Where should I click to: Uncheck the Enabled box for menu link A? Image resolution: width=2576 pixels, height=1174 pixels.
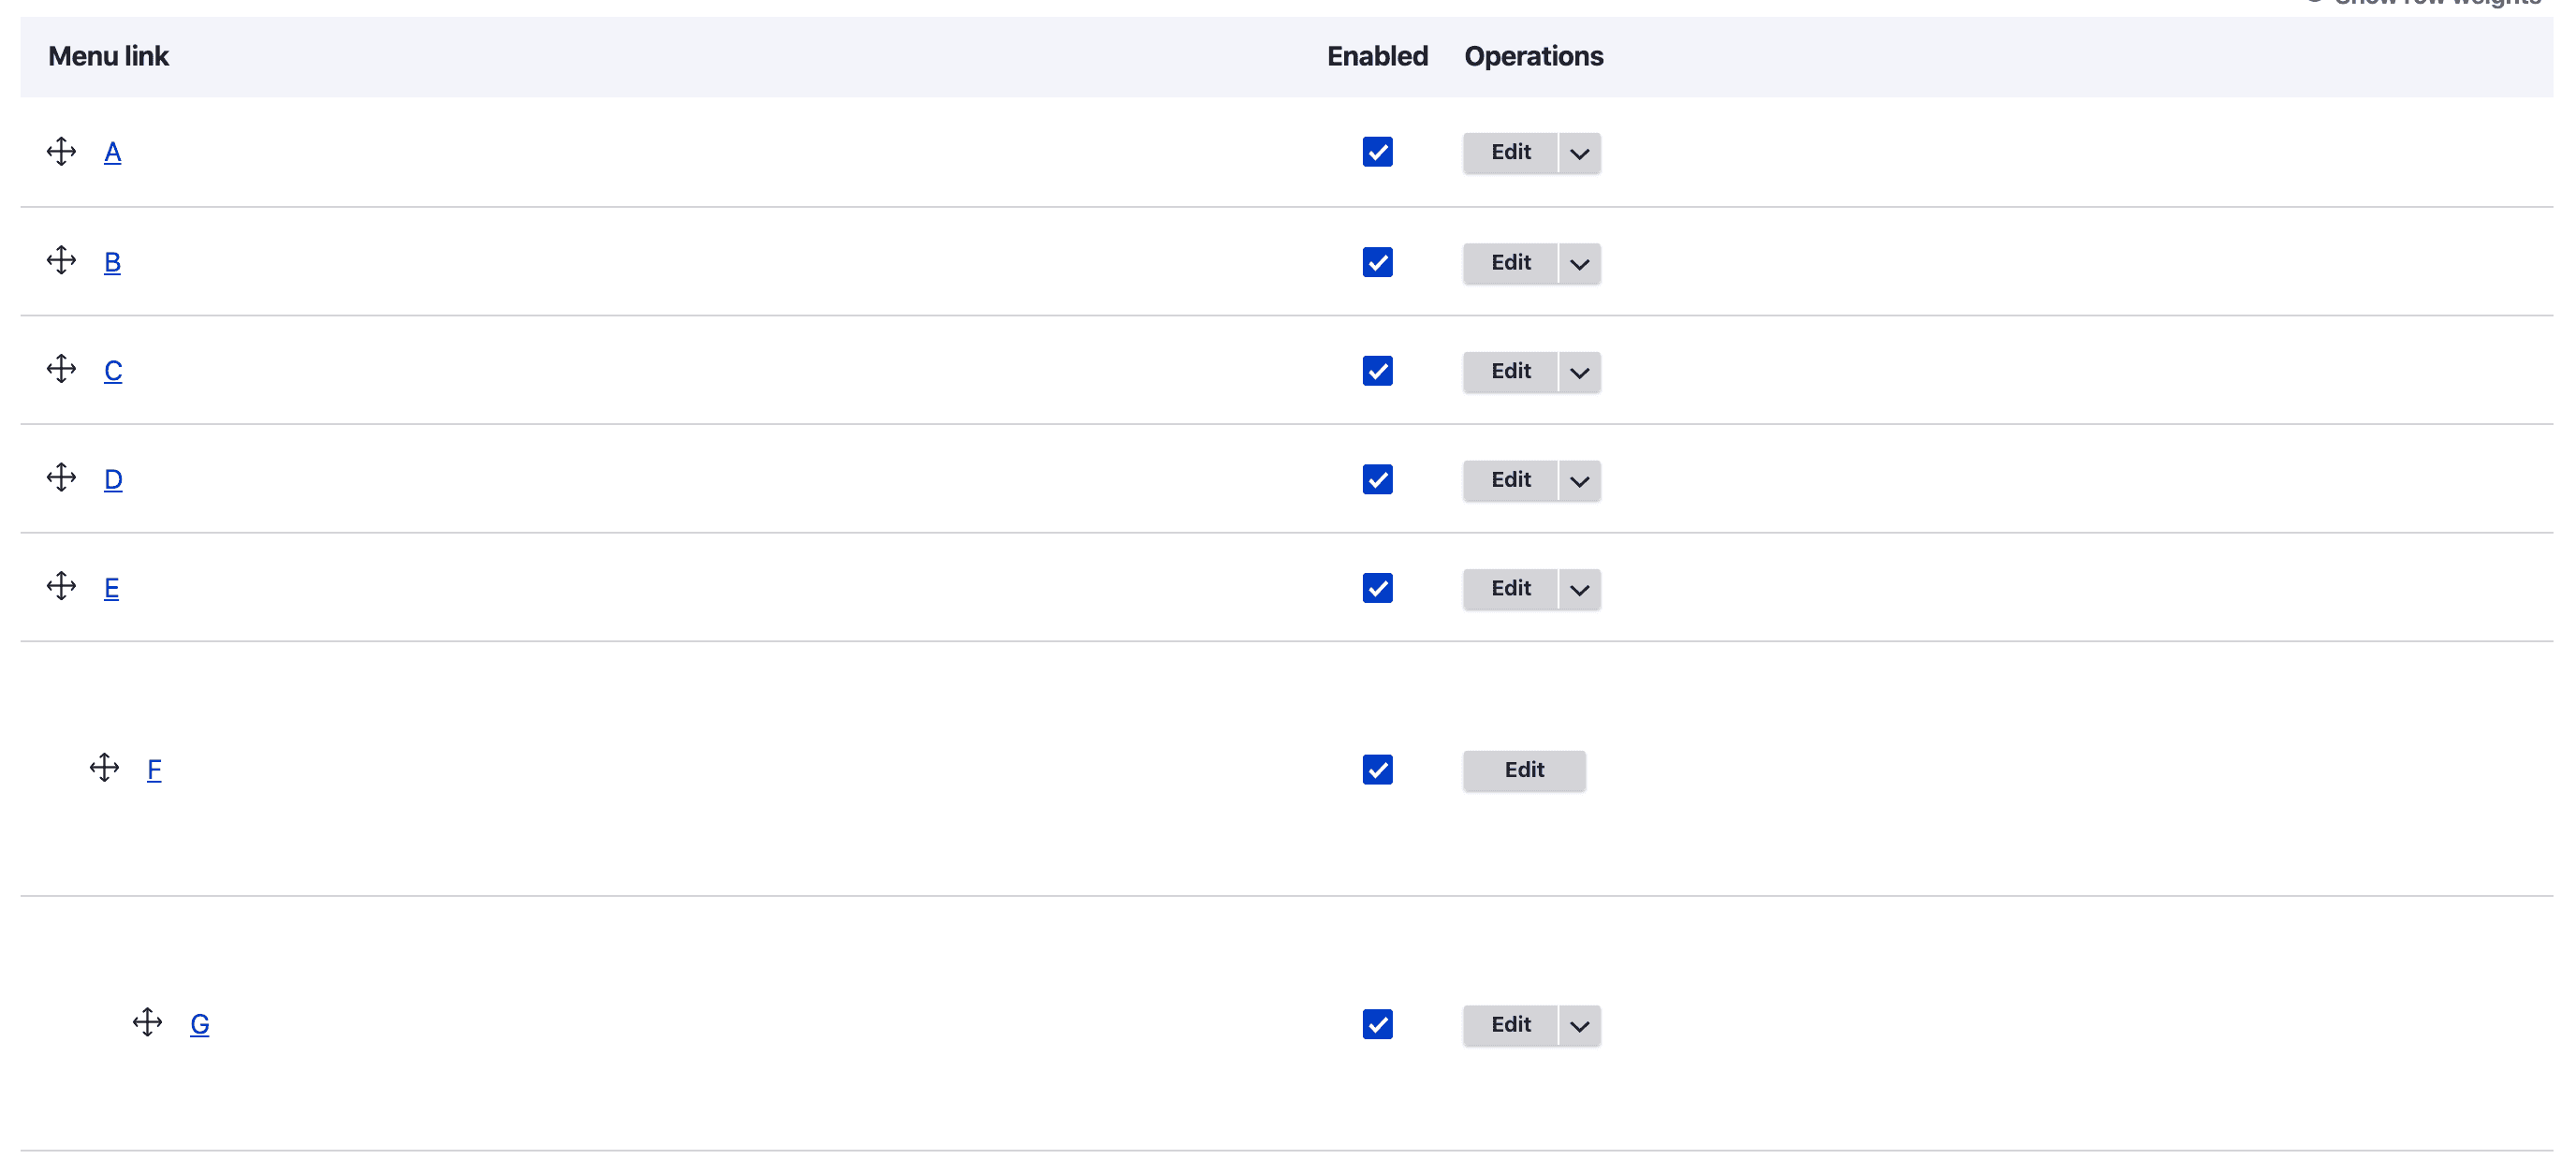click(1377, 152)
